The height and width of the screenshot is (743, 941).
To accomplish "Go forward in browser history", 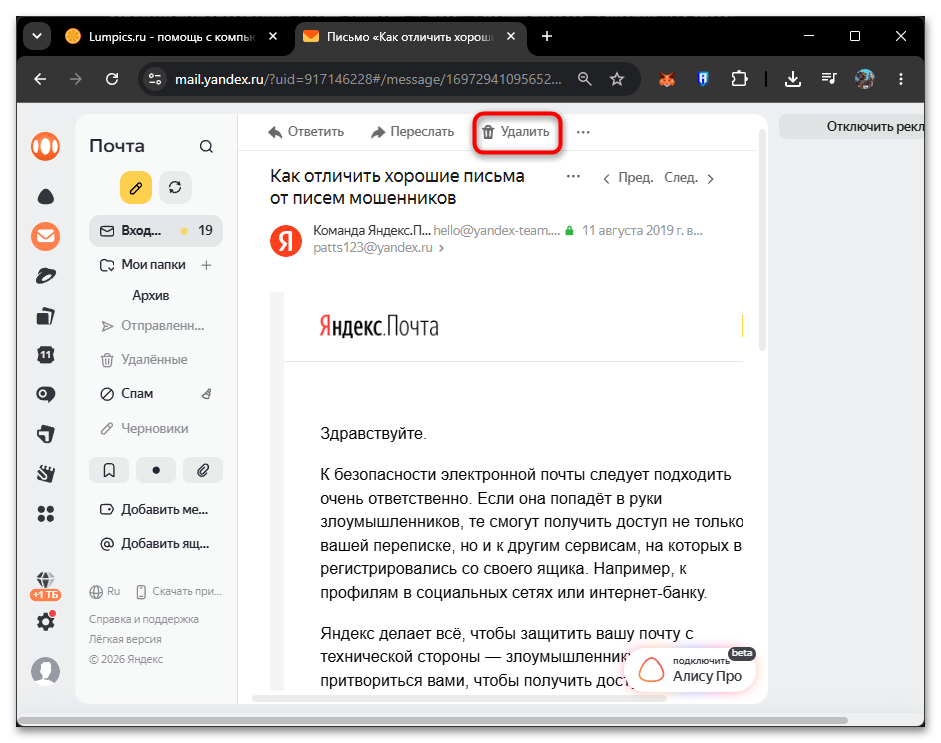I will tap(76, 79).
